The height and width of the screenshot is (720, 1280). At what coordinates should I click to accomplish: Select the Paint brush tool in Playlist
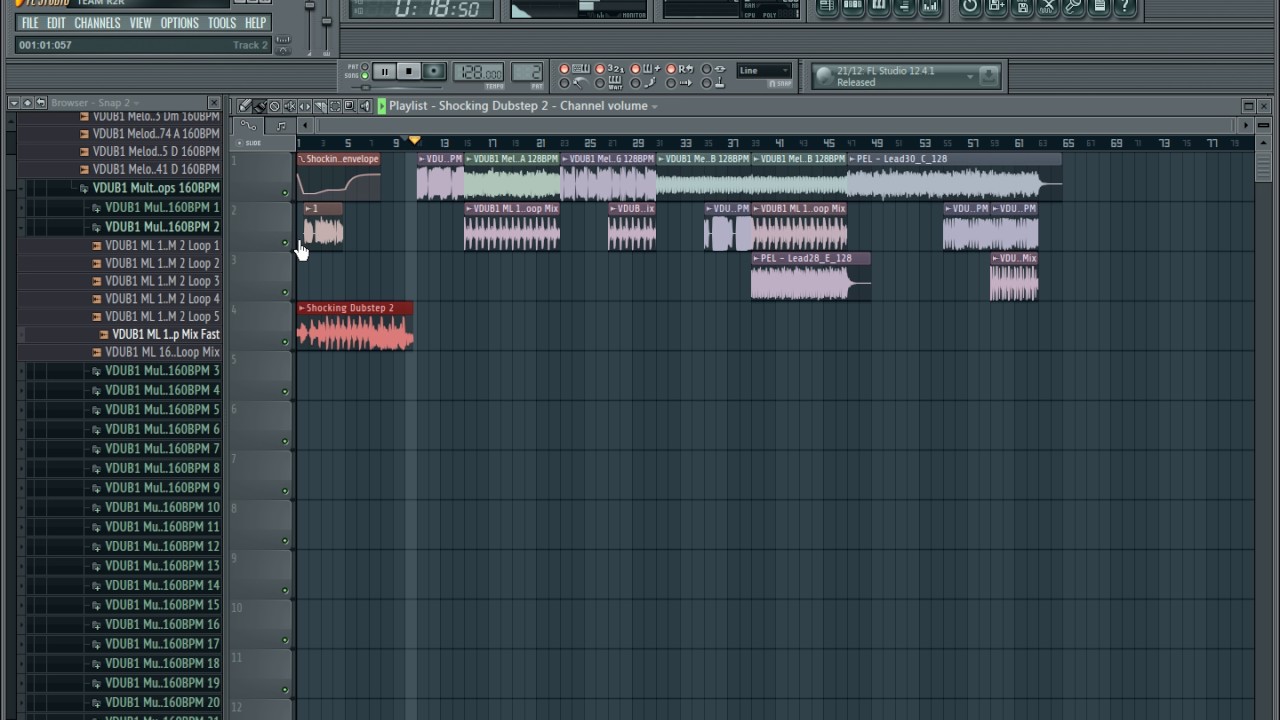point(260,106)
